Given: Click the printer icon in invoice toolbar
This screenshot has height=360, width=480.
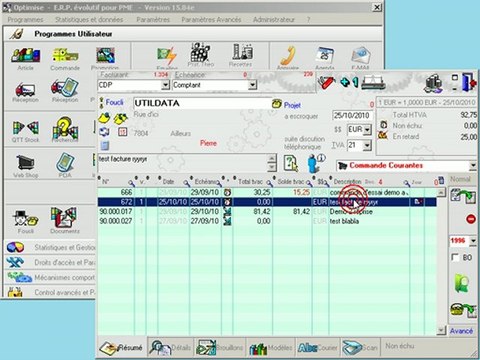Looking at the screenshot, I should tap(373, 82).
